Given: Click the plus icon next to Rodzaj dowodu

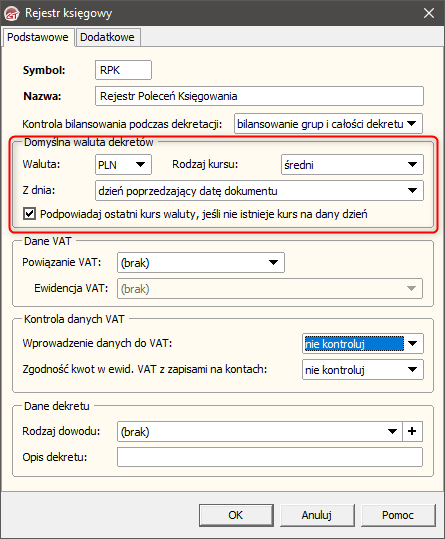Looking at the screenshot, I should 412,431.
